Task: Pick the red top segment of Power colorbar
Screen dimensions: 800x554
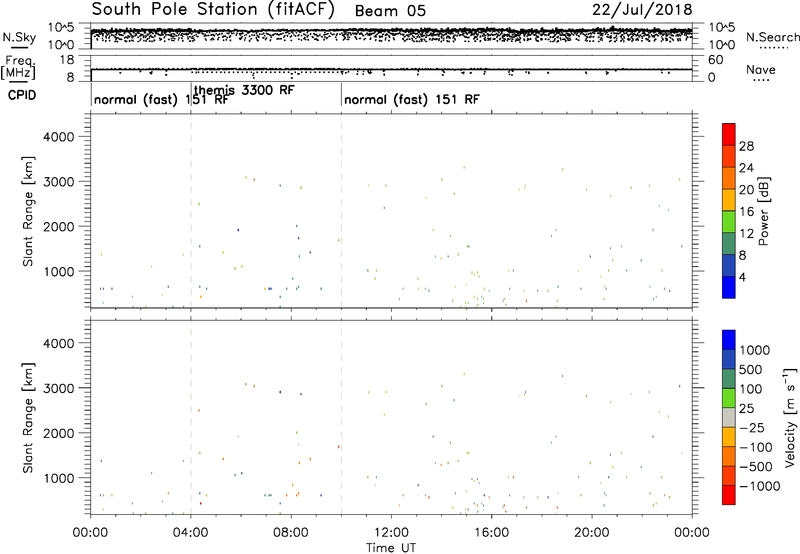Action: tap(729, 134)
